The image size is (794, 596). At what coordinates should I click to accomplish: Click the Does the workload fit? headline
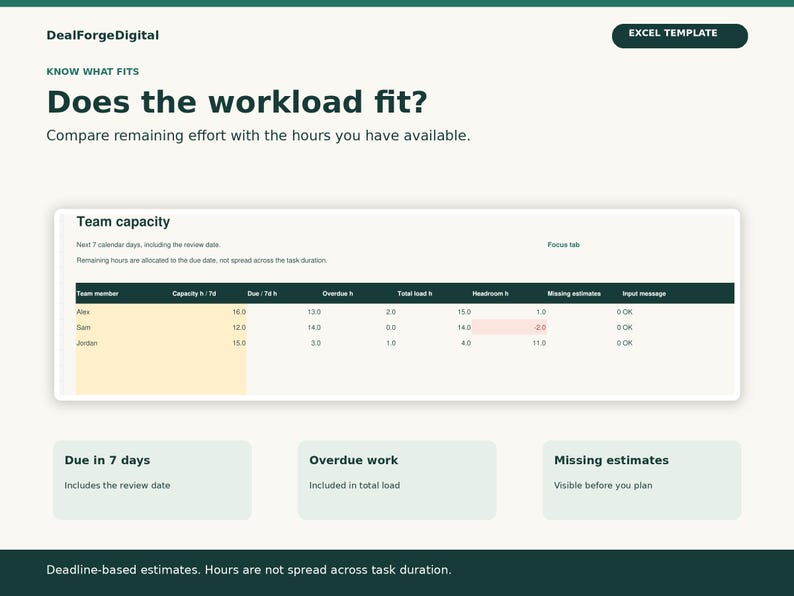point(237,102)
